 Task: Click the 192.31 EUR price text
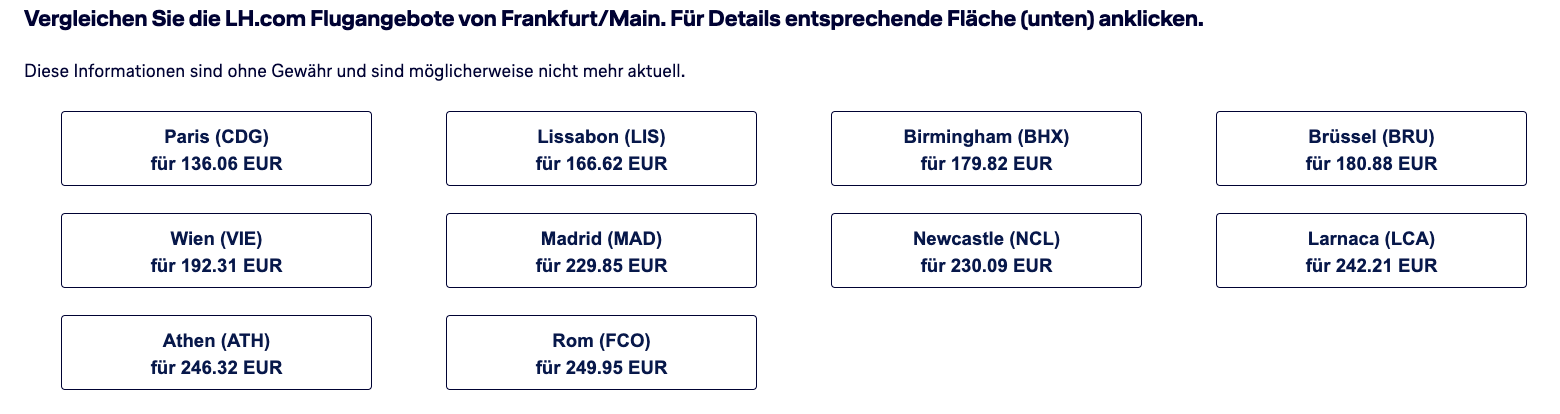(x=216, y=266)
